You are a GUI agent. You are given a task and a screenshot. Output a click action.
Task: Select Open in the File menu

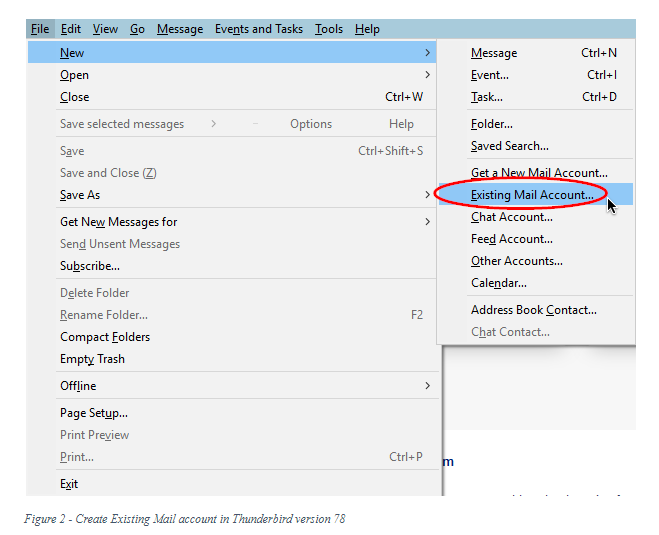point(232,74)
